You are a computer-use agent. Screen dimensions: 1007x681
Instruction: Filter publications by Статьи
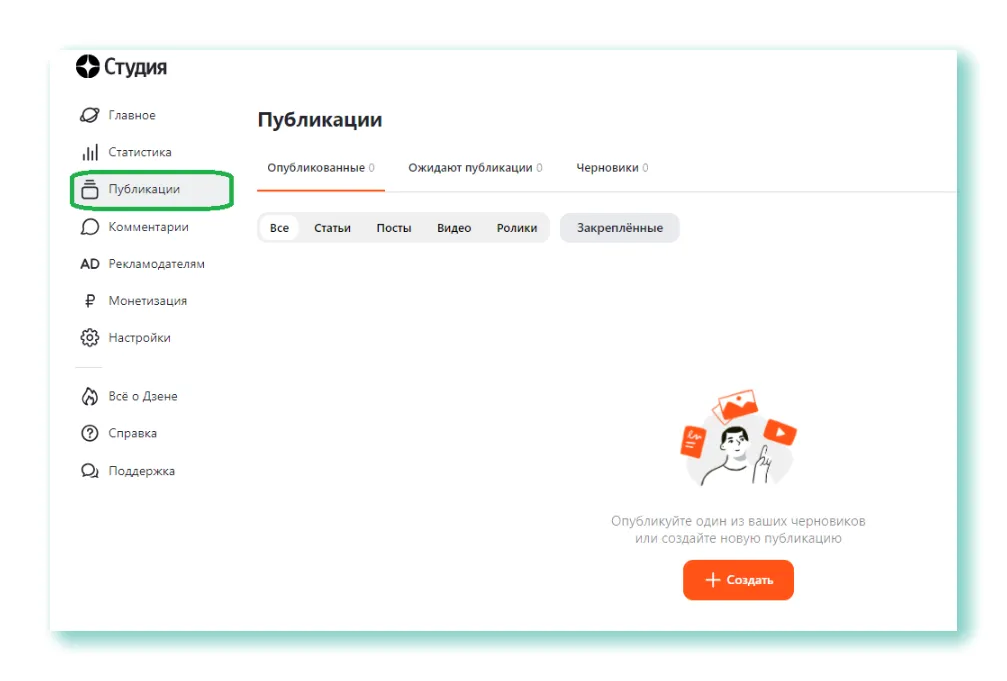[332, 228]
